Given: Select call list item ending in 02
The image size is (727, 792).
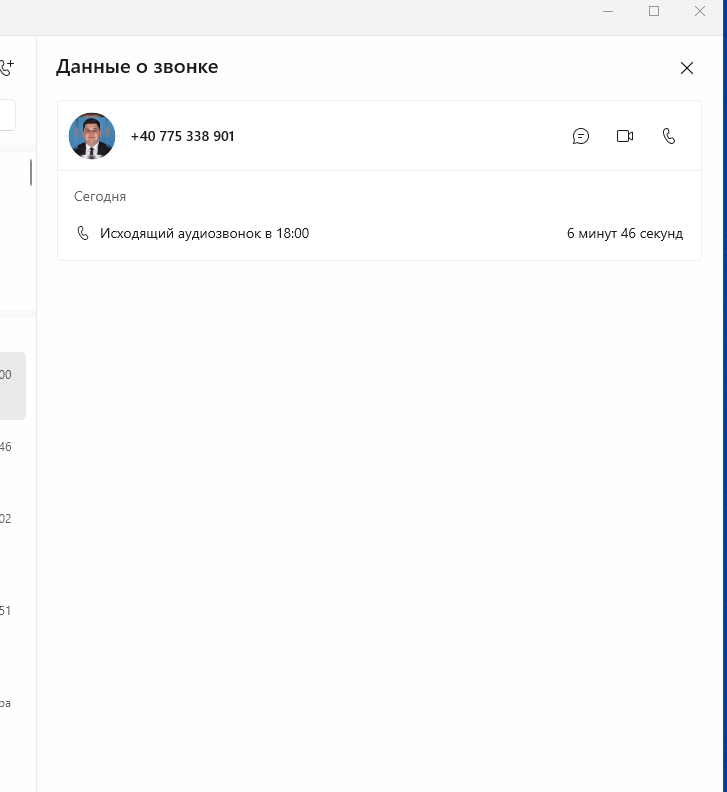Looking at the screenshot, I should pyautogui.click(x=13, y=529).
